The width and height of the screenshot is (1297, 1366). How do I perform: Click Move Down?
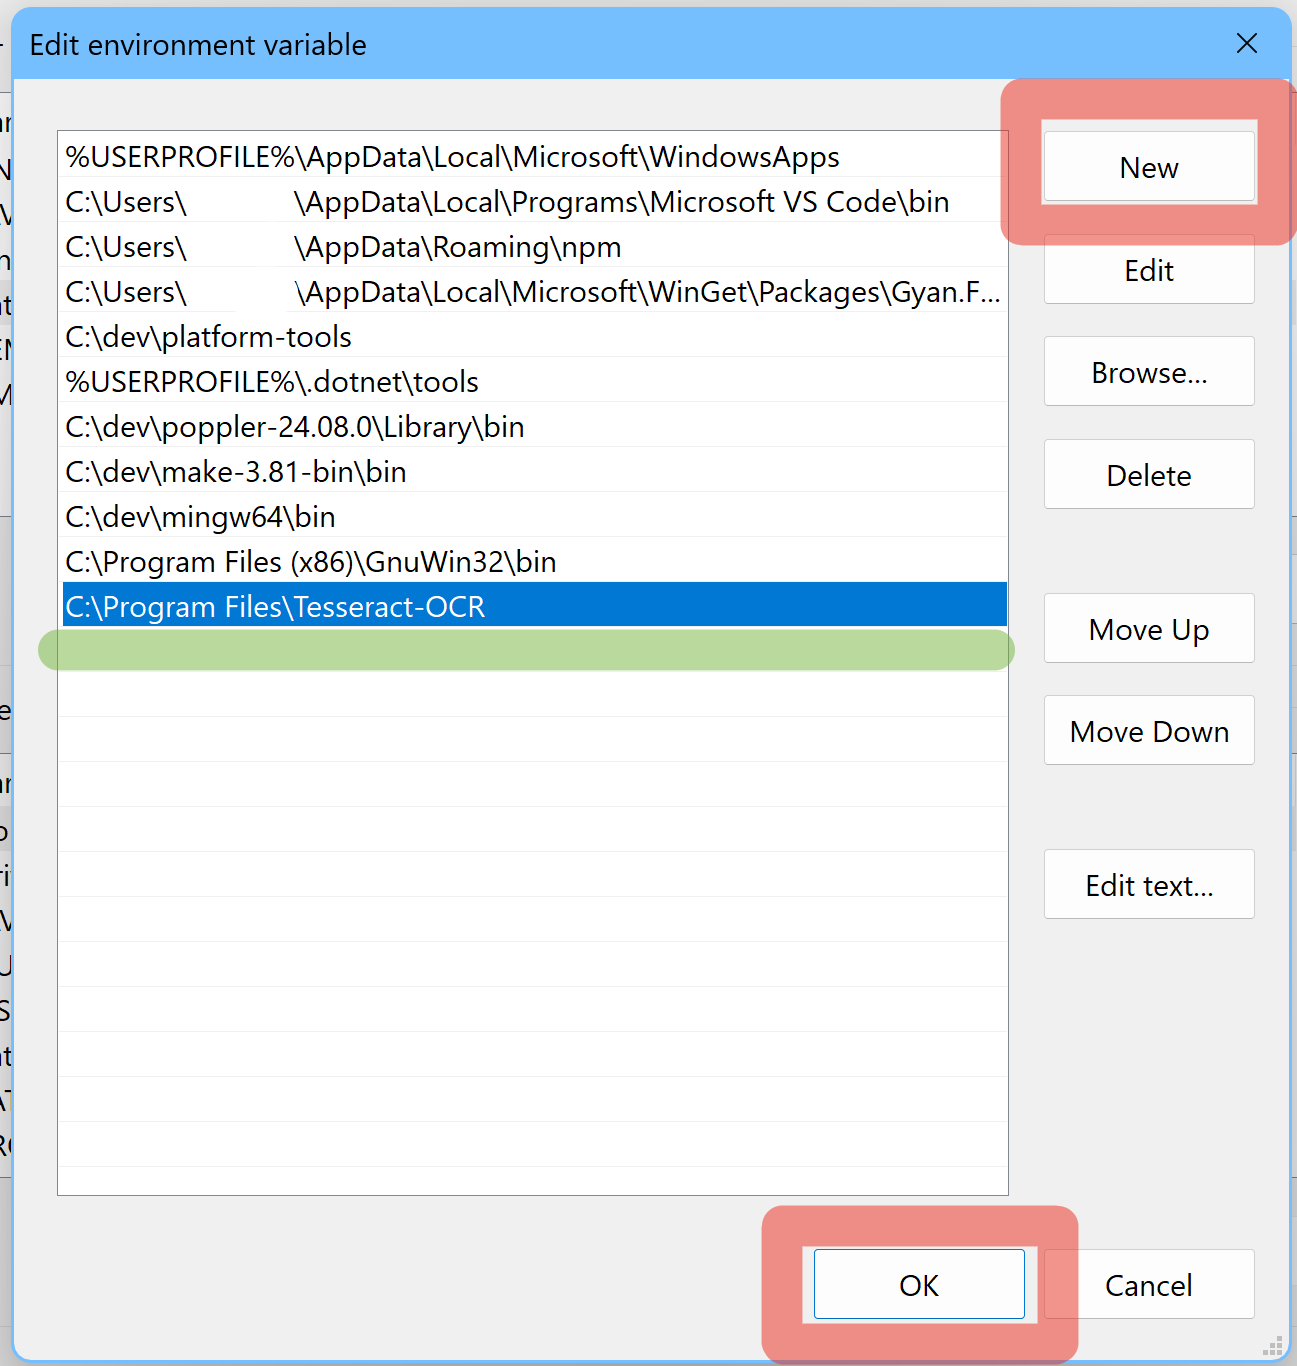1148,731
